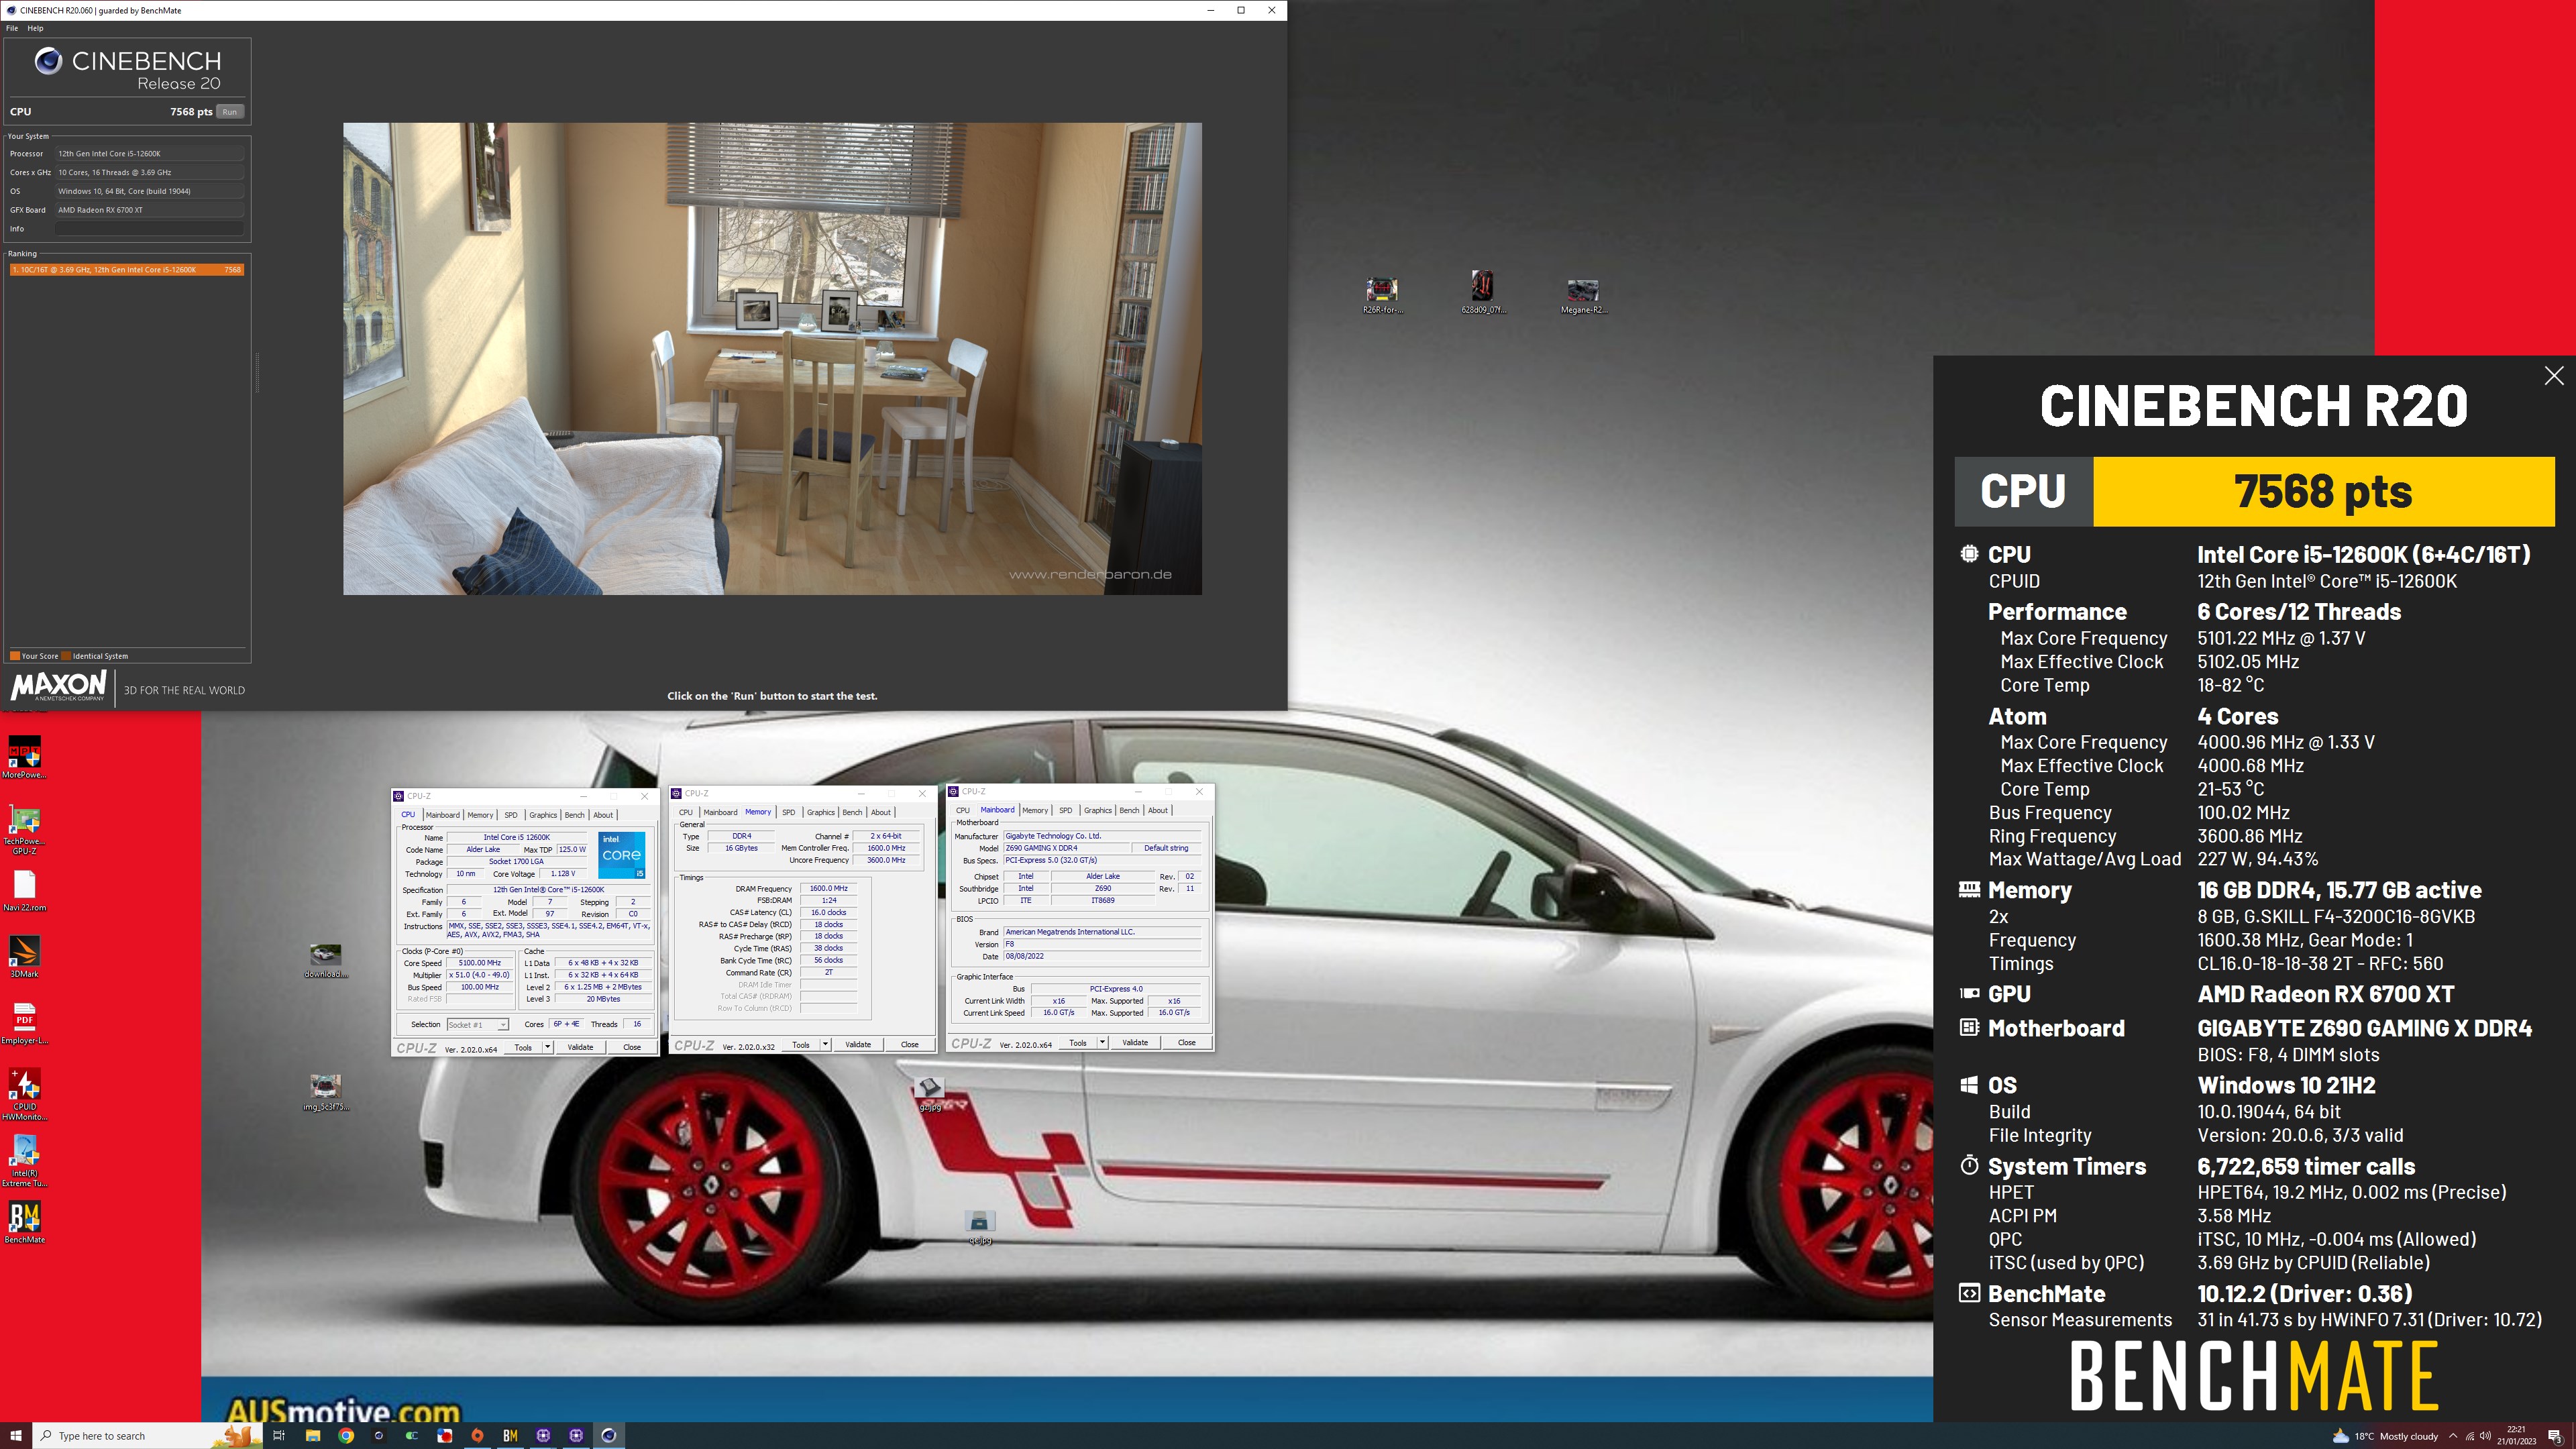2576x1449 pixels.
Task: Activate the Cinebench taskbar icon
Action: click(608, 1435)
